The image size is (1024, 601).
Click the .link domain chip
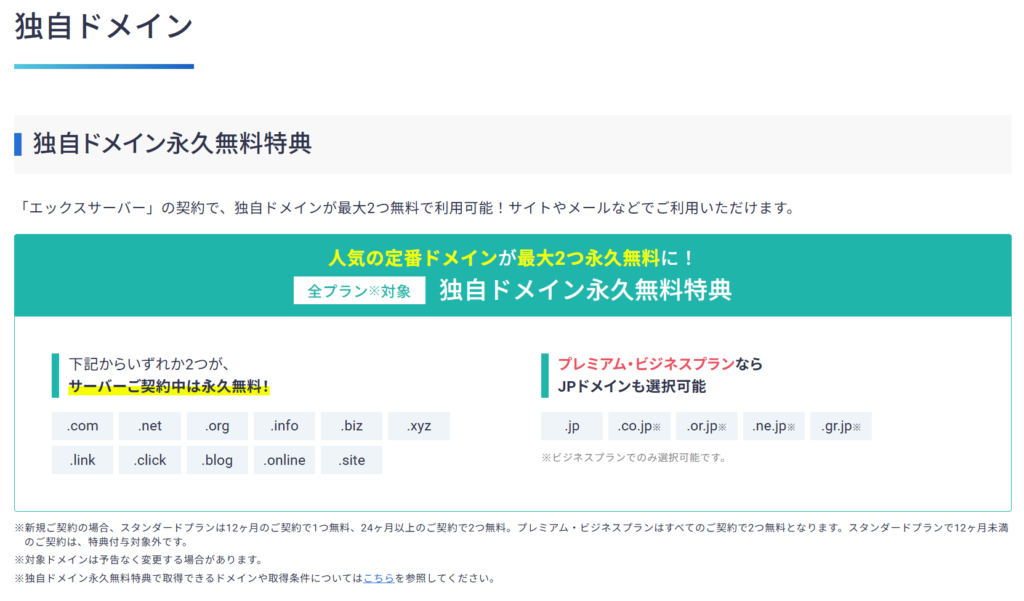(82, 460)
